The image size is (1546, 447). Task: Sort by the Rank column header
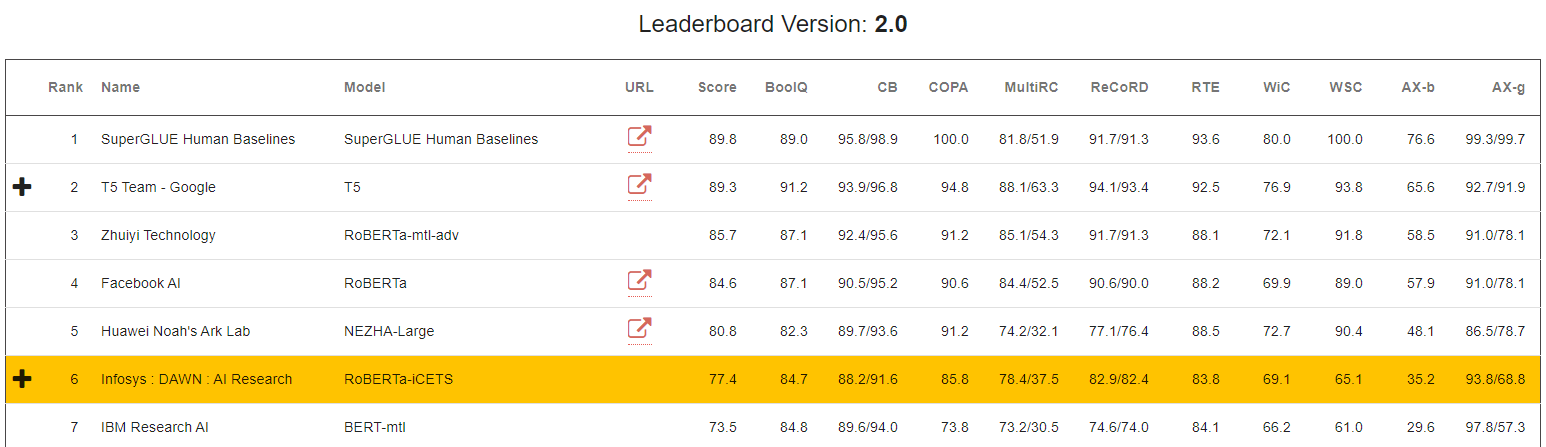coord(66,87)
